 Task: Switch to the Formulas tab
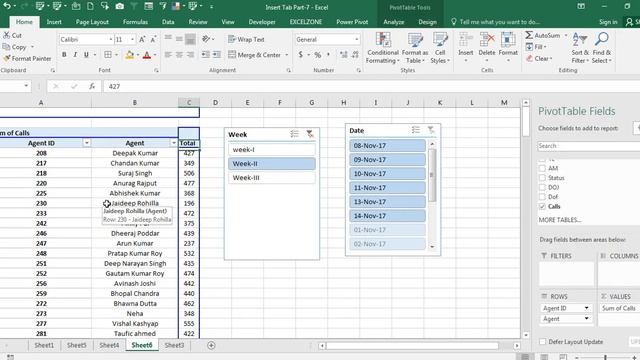point(135,22)
